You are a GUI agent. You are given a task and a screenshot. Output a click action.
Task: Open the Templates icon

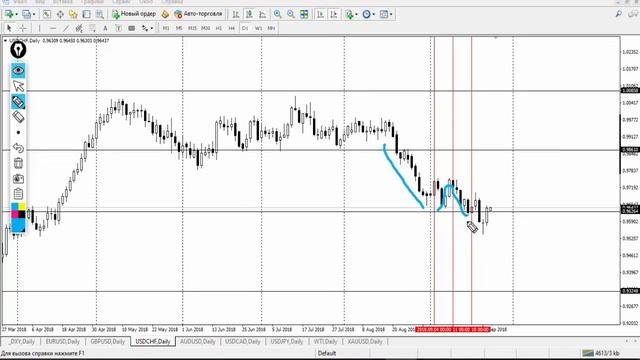(x=384, y=14)
